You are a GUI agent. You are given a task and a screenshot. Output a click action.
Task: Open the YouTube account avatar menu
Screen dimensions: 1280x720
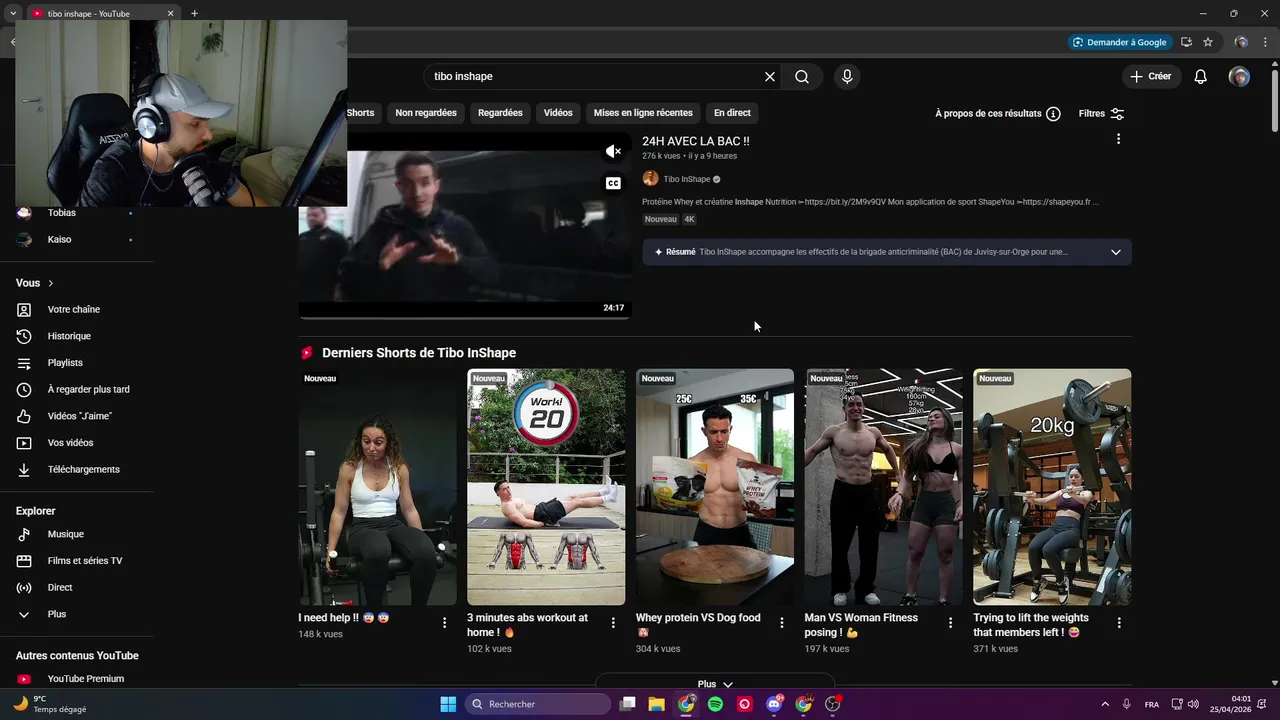pos(1239,77)
